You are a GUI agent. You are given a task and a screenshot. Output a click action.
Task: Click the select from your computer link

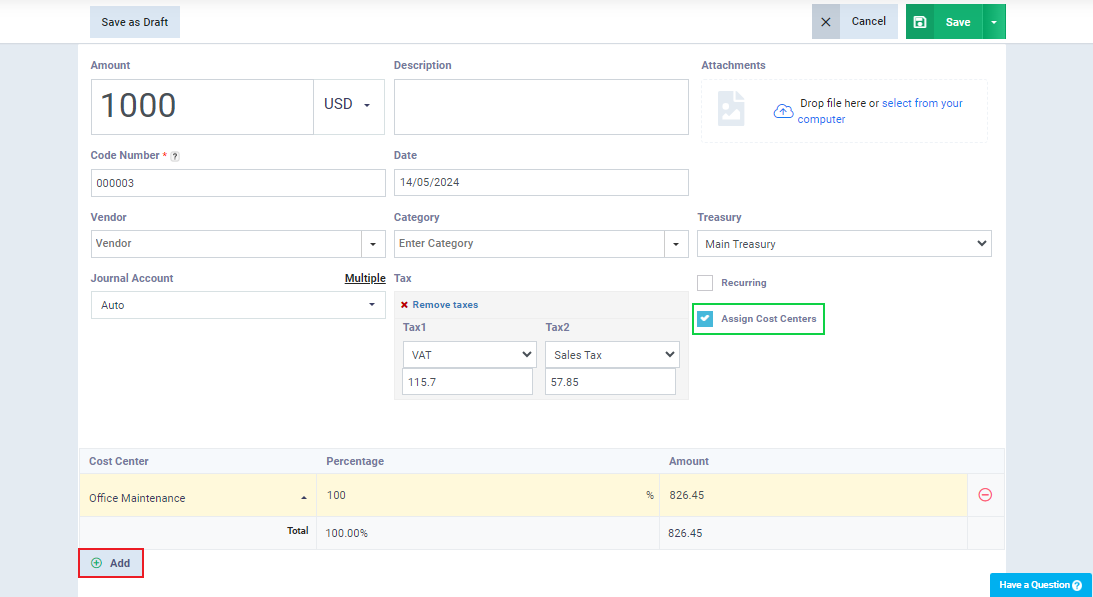[880, 111]
